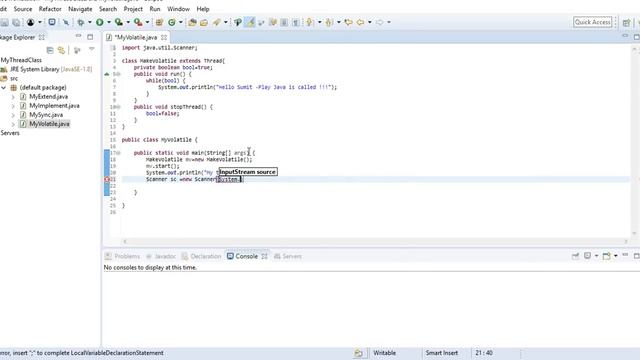Image resolution: width=640 pixels, height=360 pixels.
Task: Click the Skip All Breakpoints icon
Action: [x=66, y=22]
